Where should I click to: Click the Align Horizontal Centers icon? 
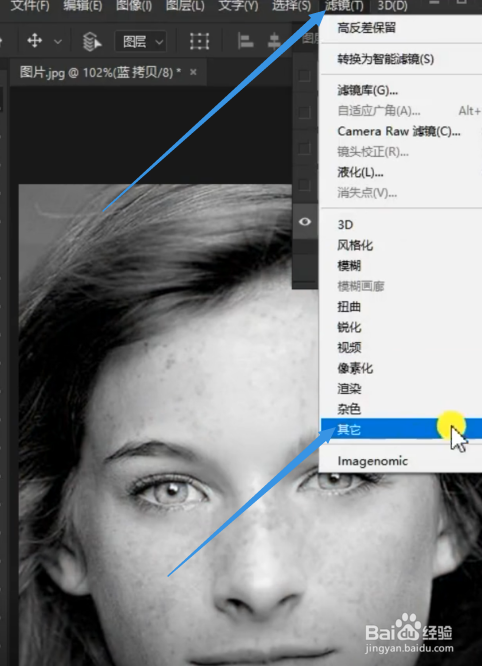[x=275, y=41]
